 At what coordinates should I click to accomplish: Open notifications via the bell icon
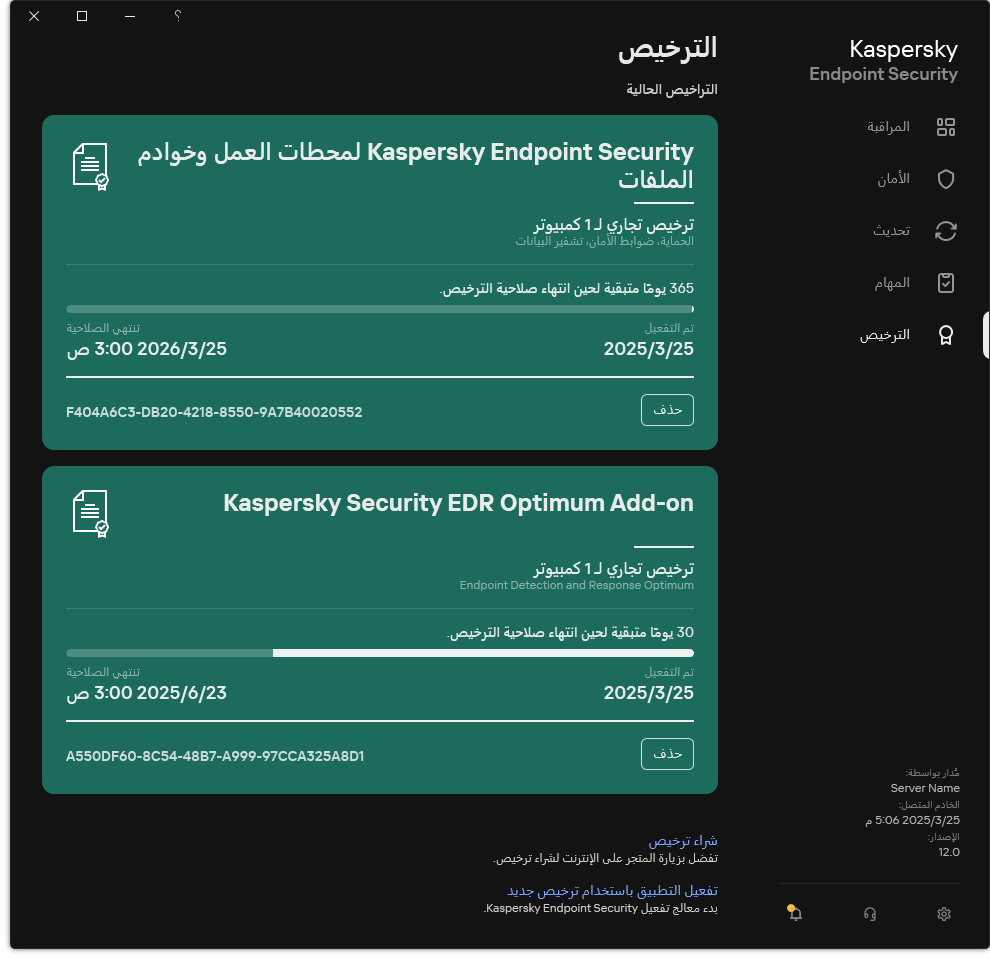click(793, 913)
